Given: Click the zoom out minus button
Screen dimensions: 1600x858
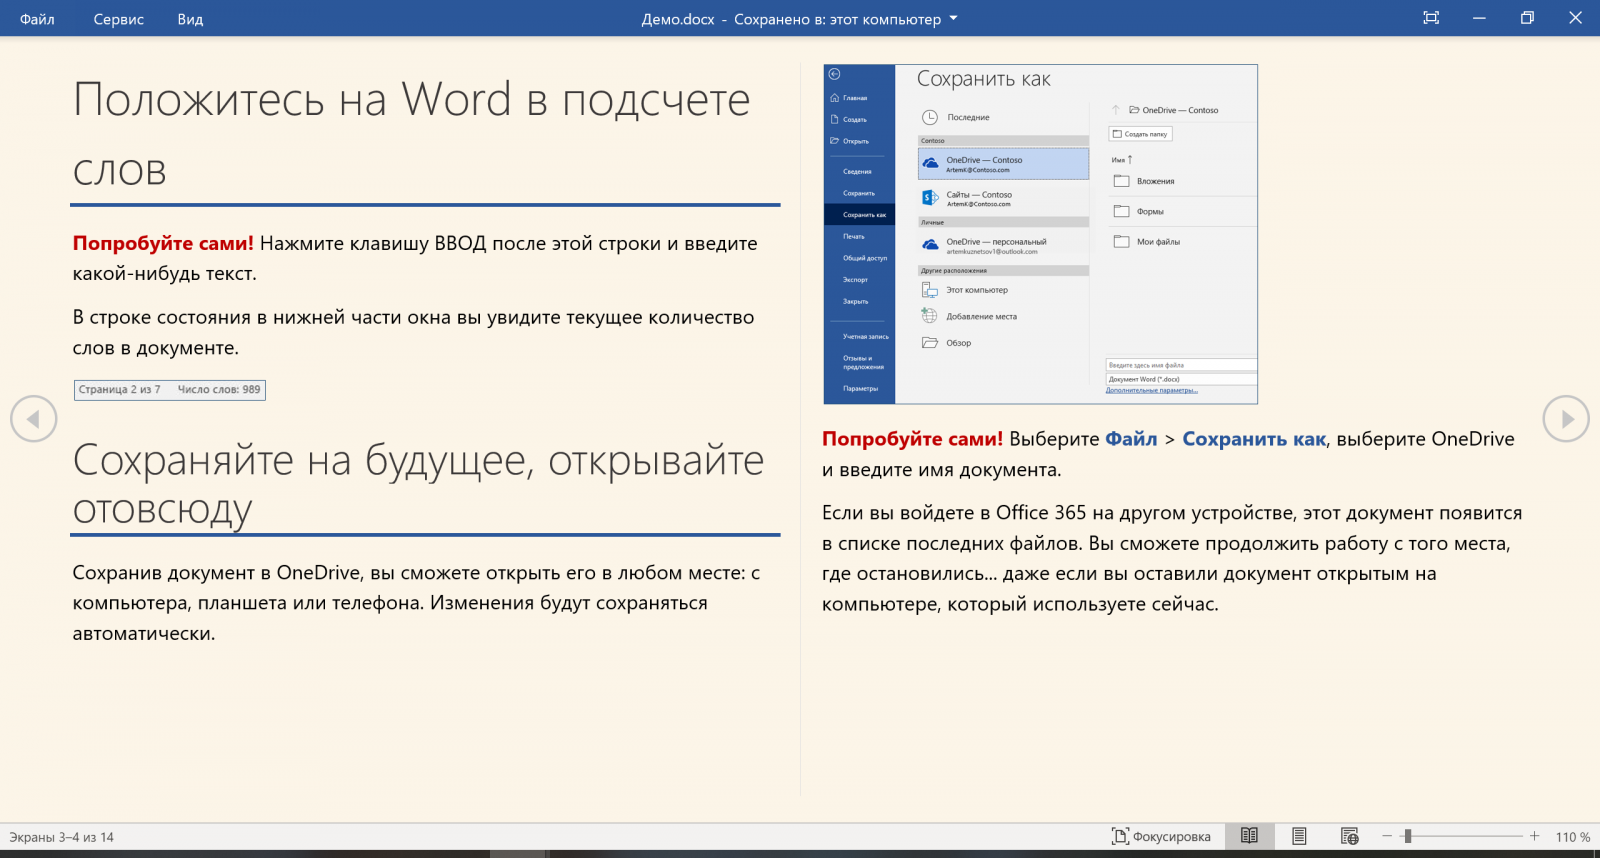Looking at the screenshot, I should [1387, 836].
